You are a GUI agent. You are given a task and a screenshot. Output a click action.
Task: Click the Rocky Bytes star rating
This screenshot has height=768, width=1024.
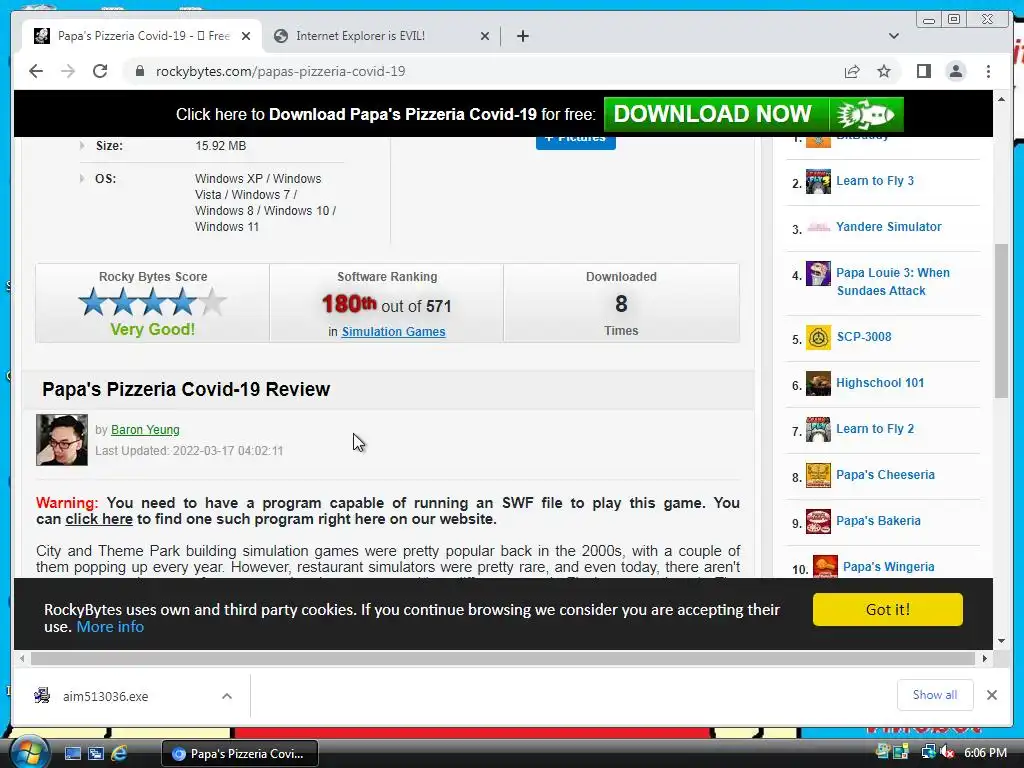click(152, 302)
